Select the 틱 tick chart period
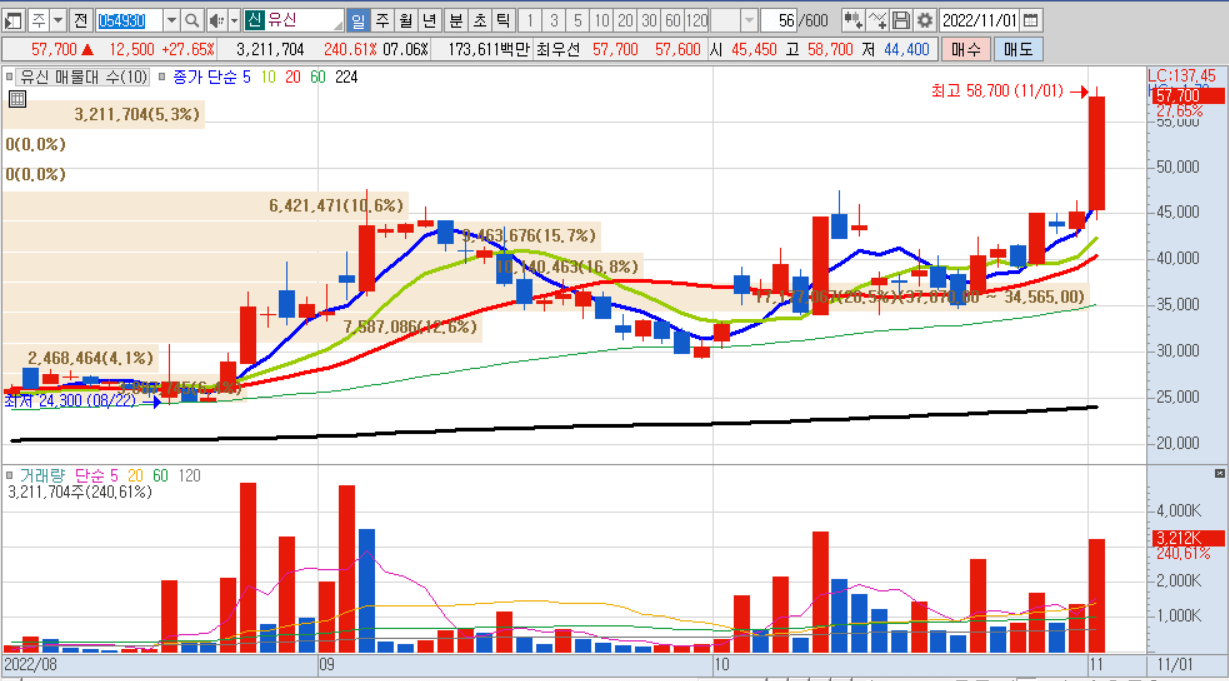 (502, 20)
